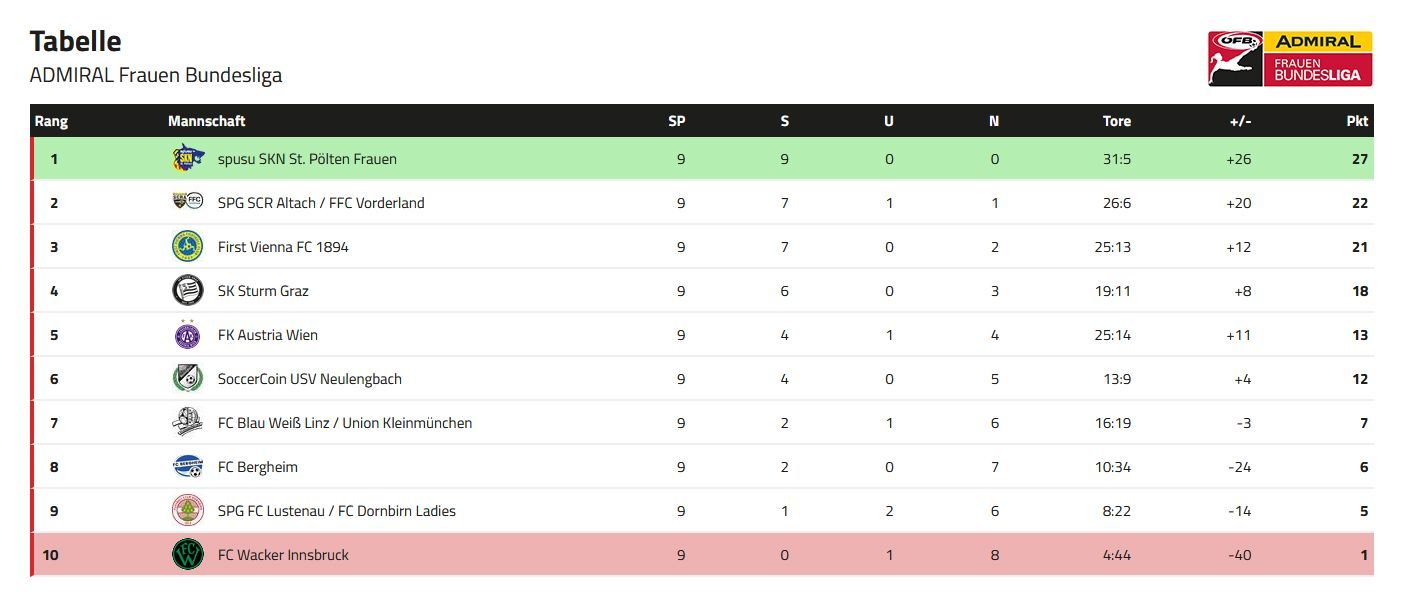Screen dimensions: 1404x607
Task: Click the FC Blau Weiß Linz crest
Action: coord(188,422)
